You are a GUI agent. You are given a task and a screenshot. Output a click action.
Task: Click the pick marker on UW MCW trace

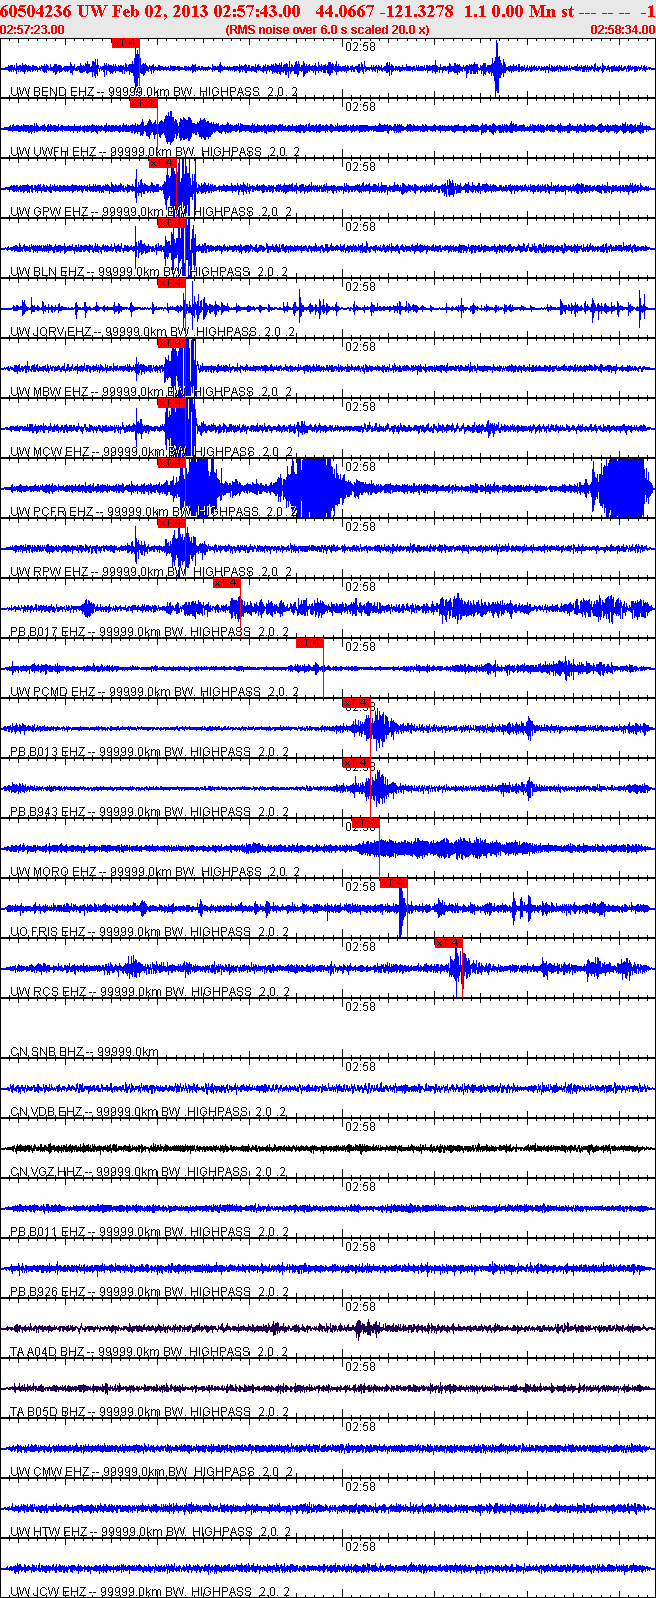click(x=172, y=403)
